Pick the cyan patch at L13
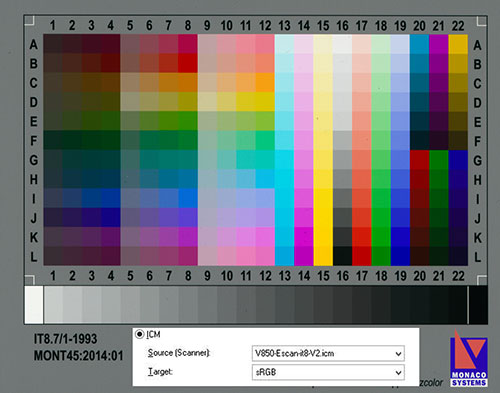Image resolution: width=500 pixels, height=393 pixels. pos(284,256)
